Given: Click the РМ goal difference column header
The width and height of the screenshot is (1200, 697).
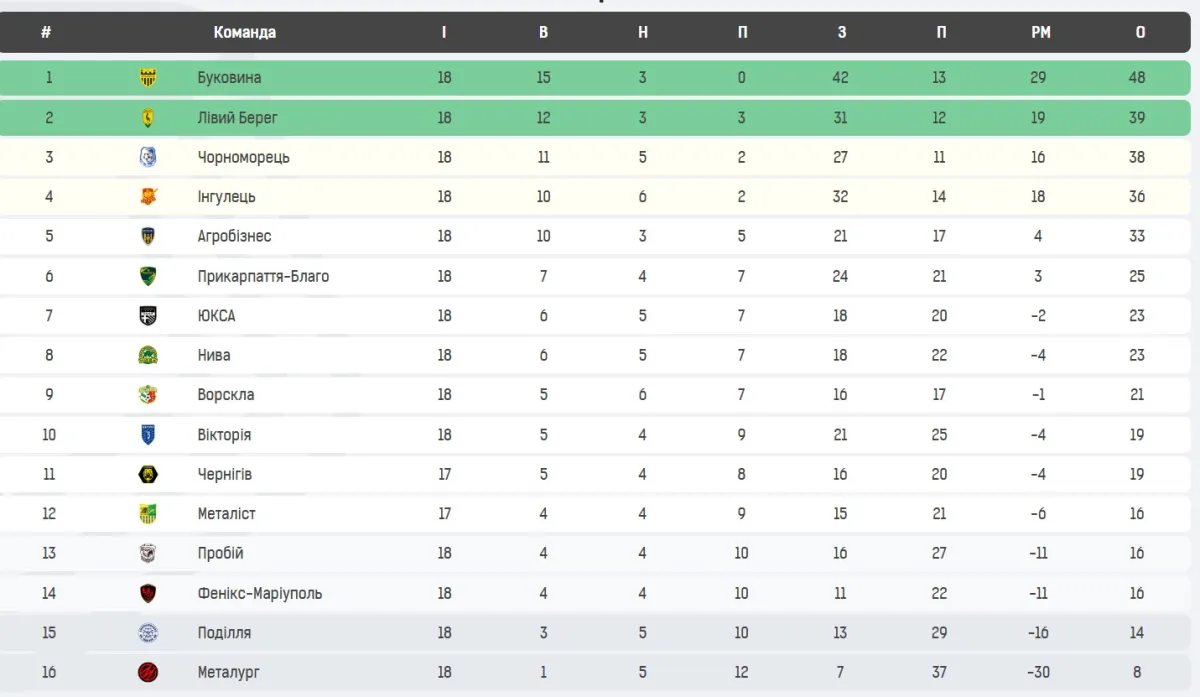Looking at the screenshot, I should click(1040, 32).
